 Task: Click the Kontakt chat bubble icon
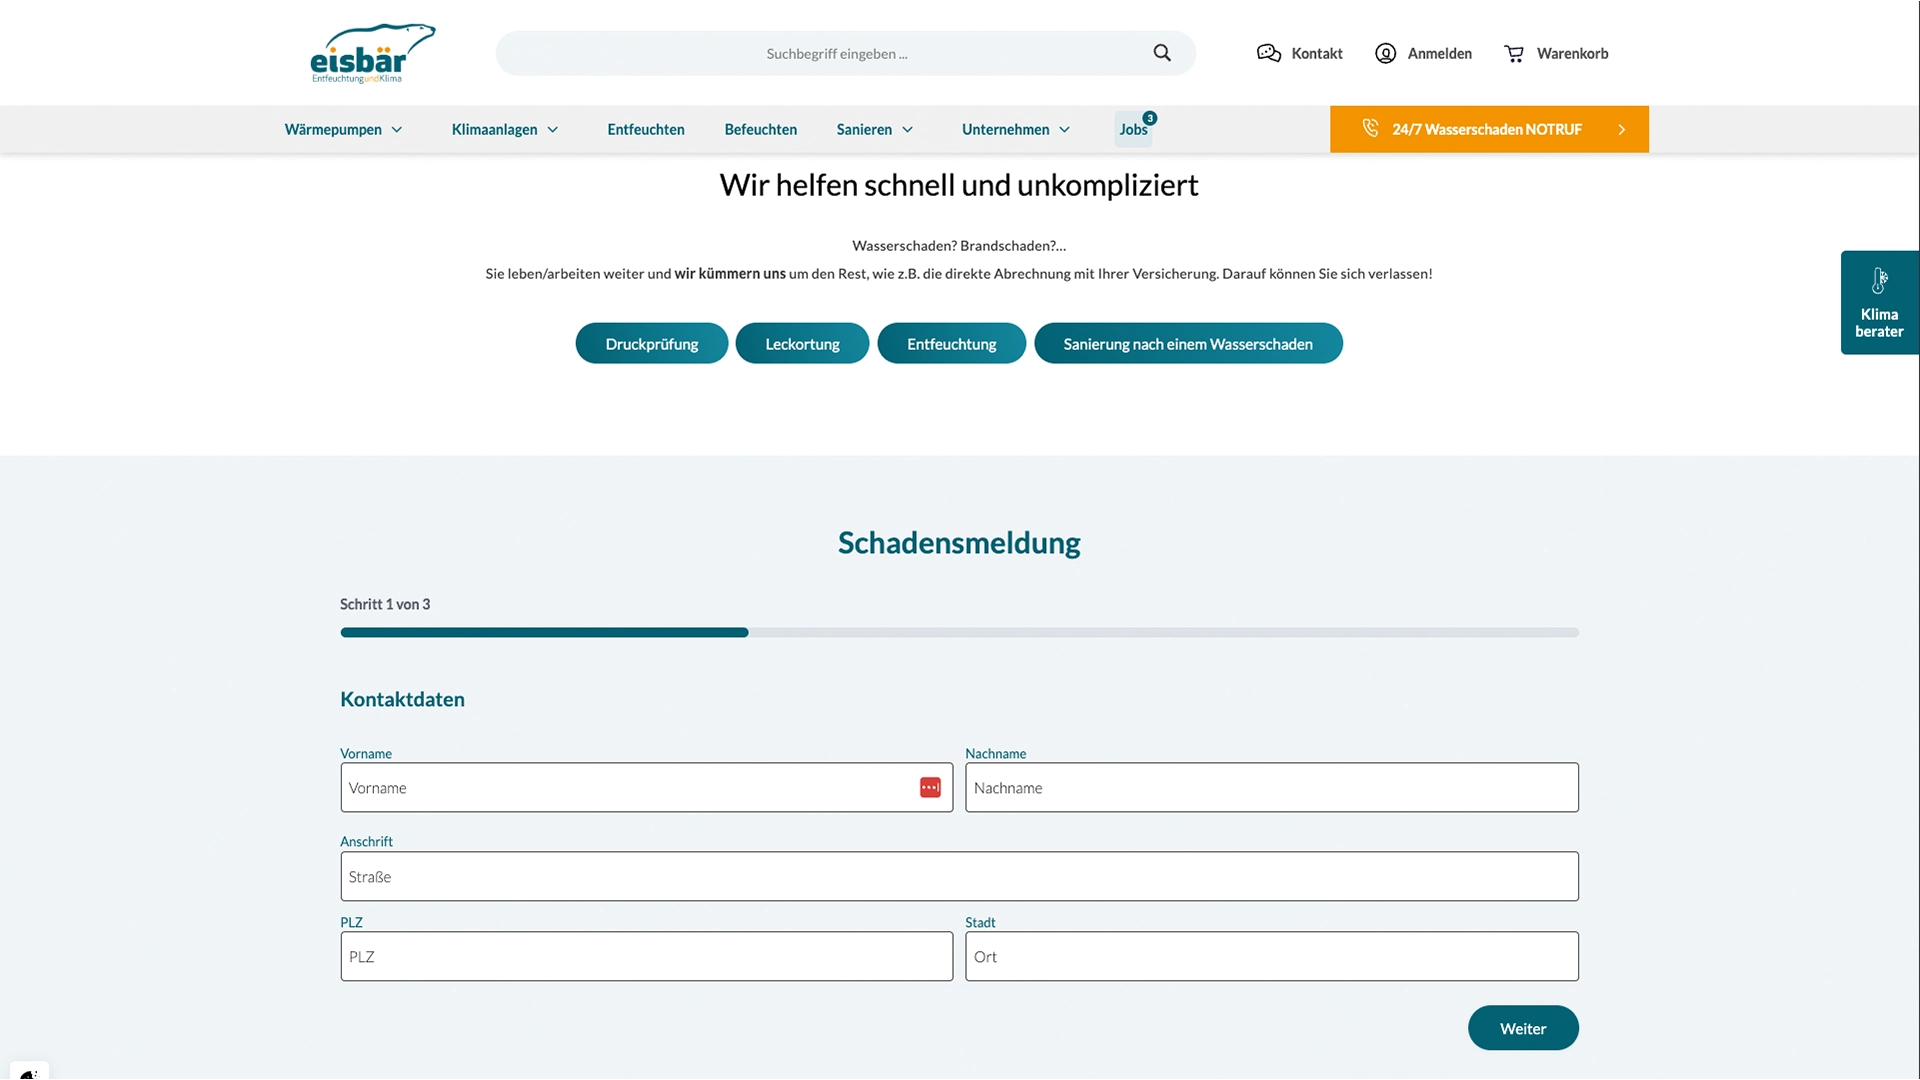pos(1268,54)
